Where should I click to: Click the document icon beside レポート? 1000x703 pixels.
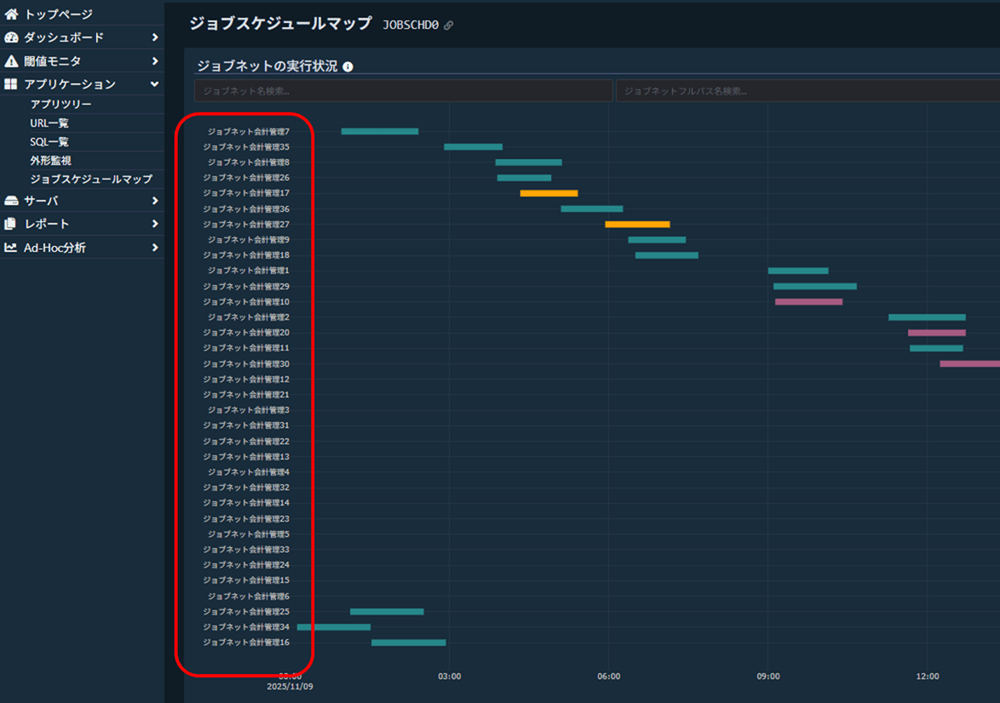pyautogui.click(x=11, y=224)
